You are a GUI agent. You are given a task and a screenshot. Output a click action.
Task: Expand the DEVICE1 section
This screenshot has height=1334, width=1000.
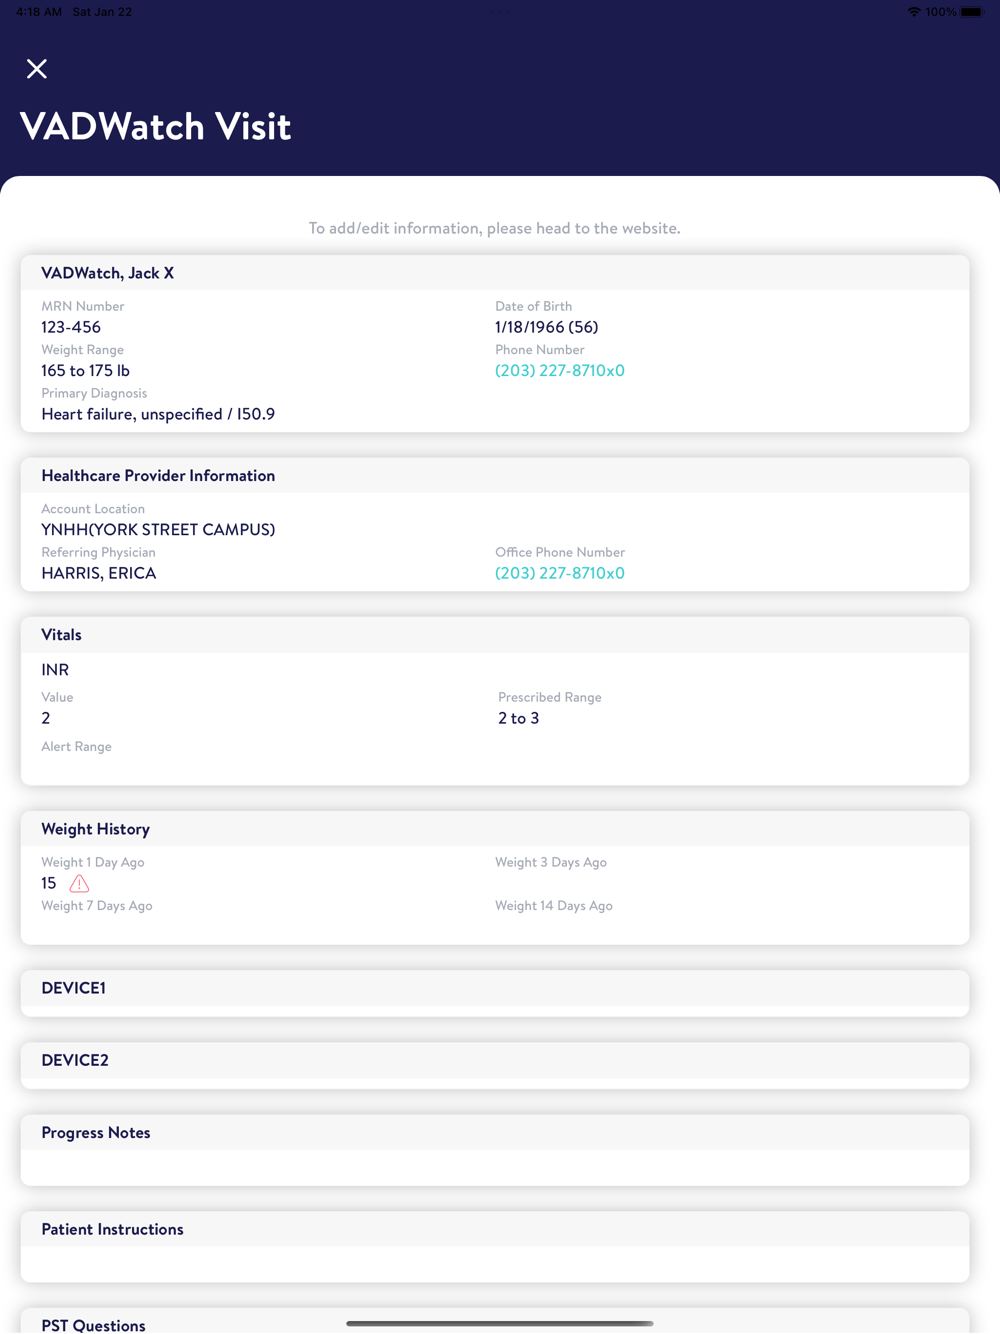(x=495, y=988)
